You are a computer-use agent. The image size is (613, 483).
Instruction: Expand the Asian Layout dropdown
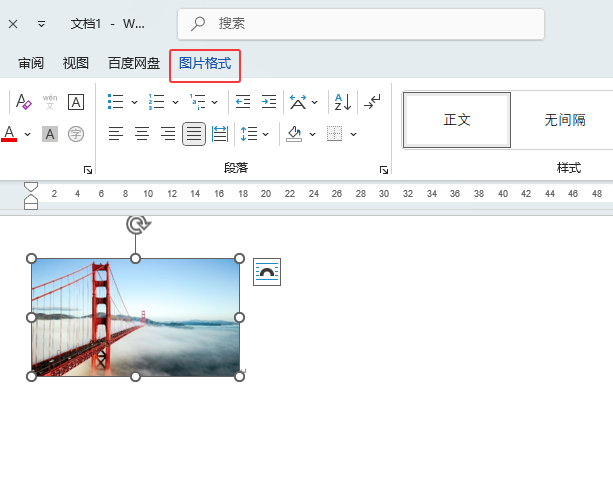point(315,102)
